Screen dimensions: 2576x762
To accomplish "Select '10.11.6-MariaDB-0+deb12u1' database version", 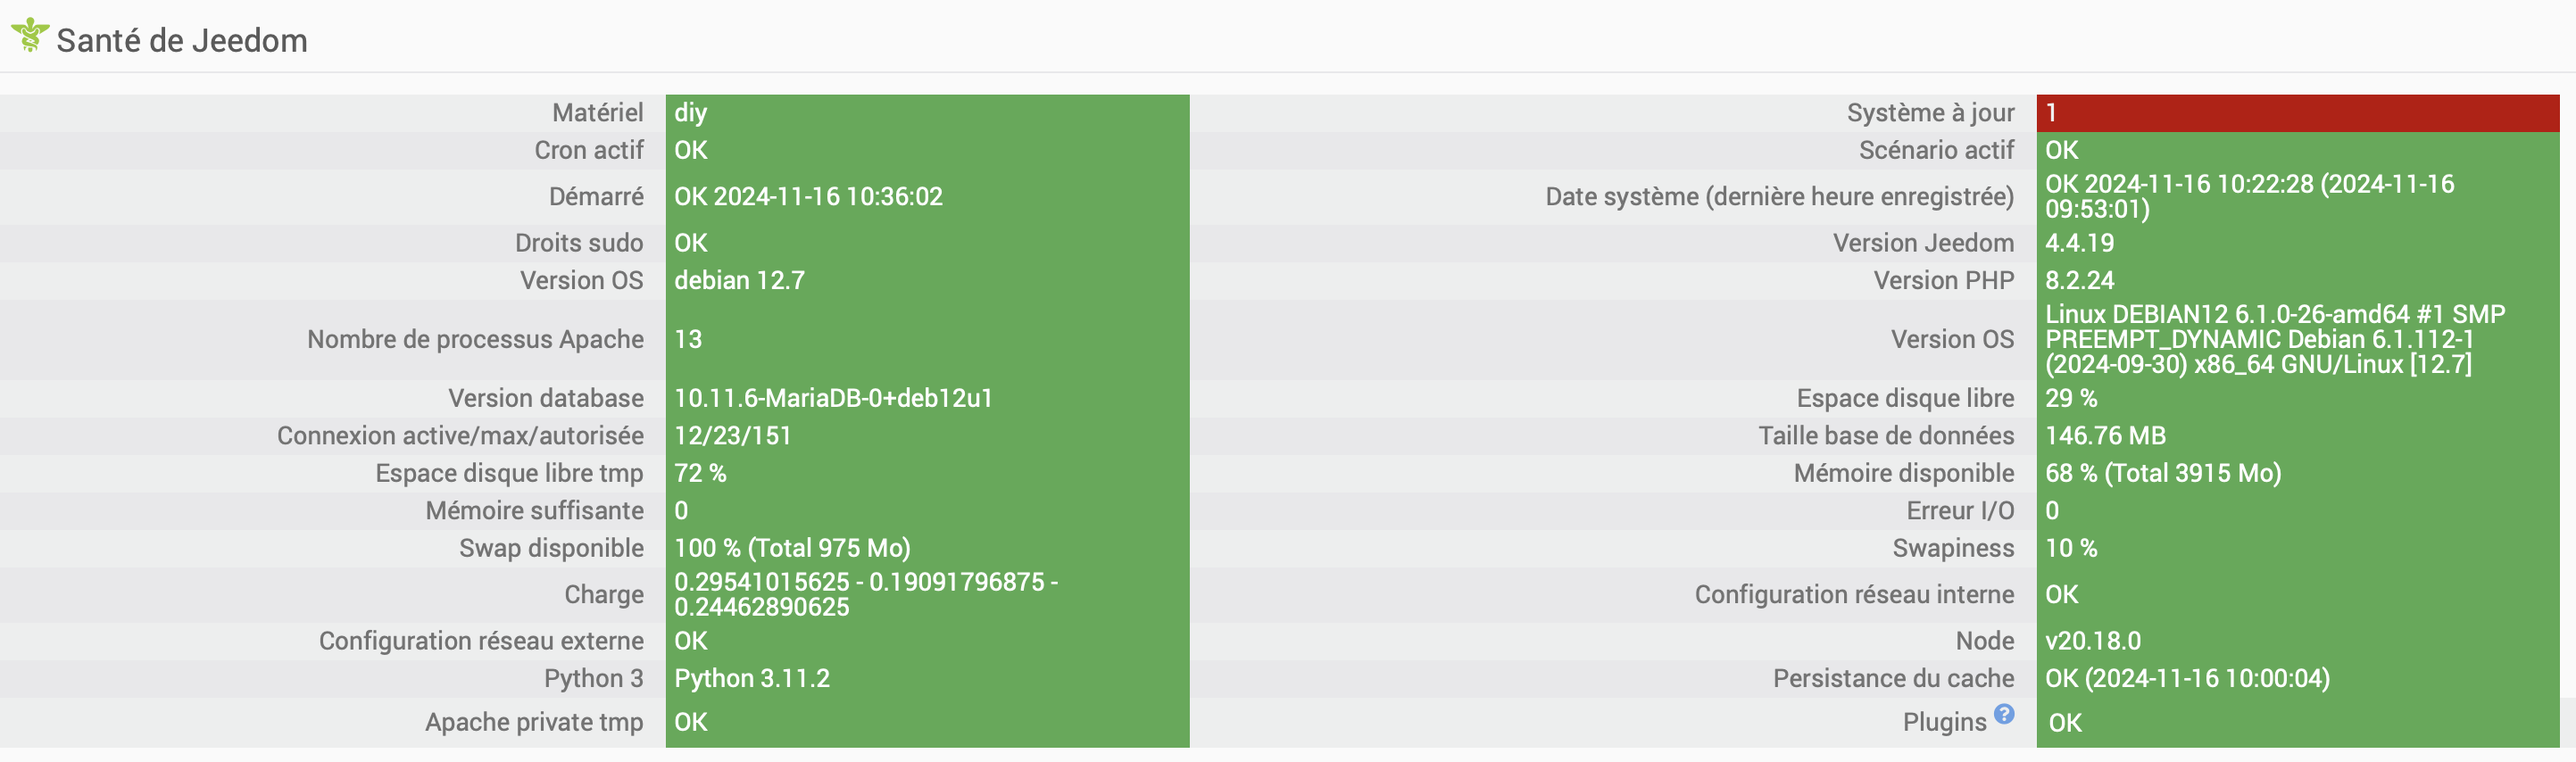I will coord(833,398).
